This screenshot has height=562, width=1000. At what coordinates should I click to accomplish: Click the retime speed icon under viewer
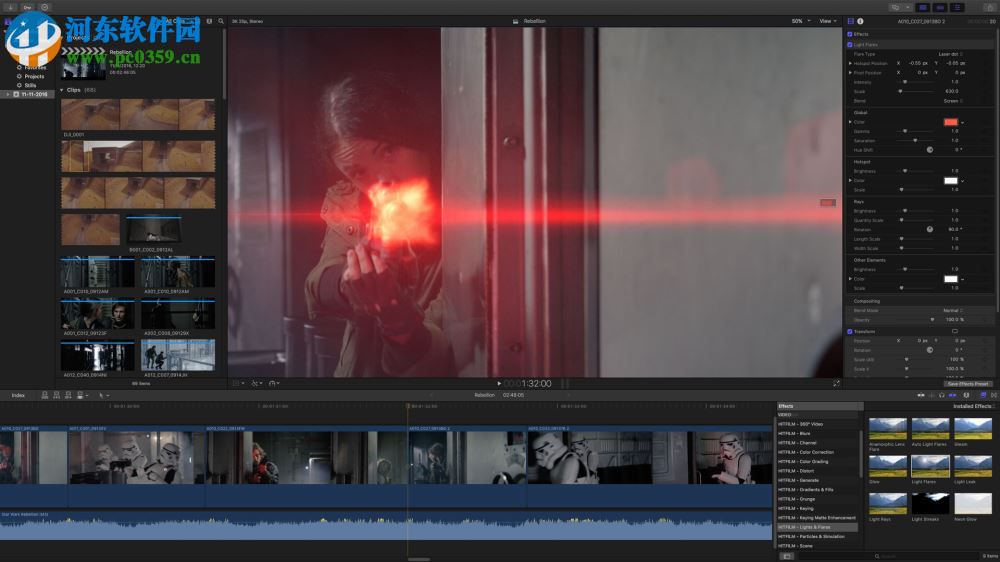(273, 383)
